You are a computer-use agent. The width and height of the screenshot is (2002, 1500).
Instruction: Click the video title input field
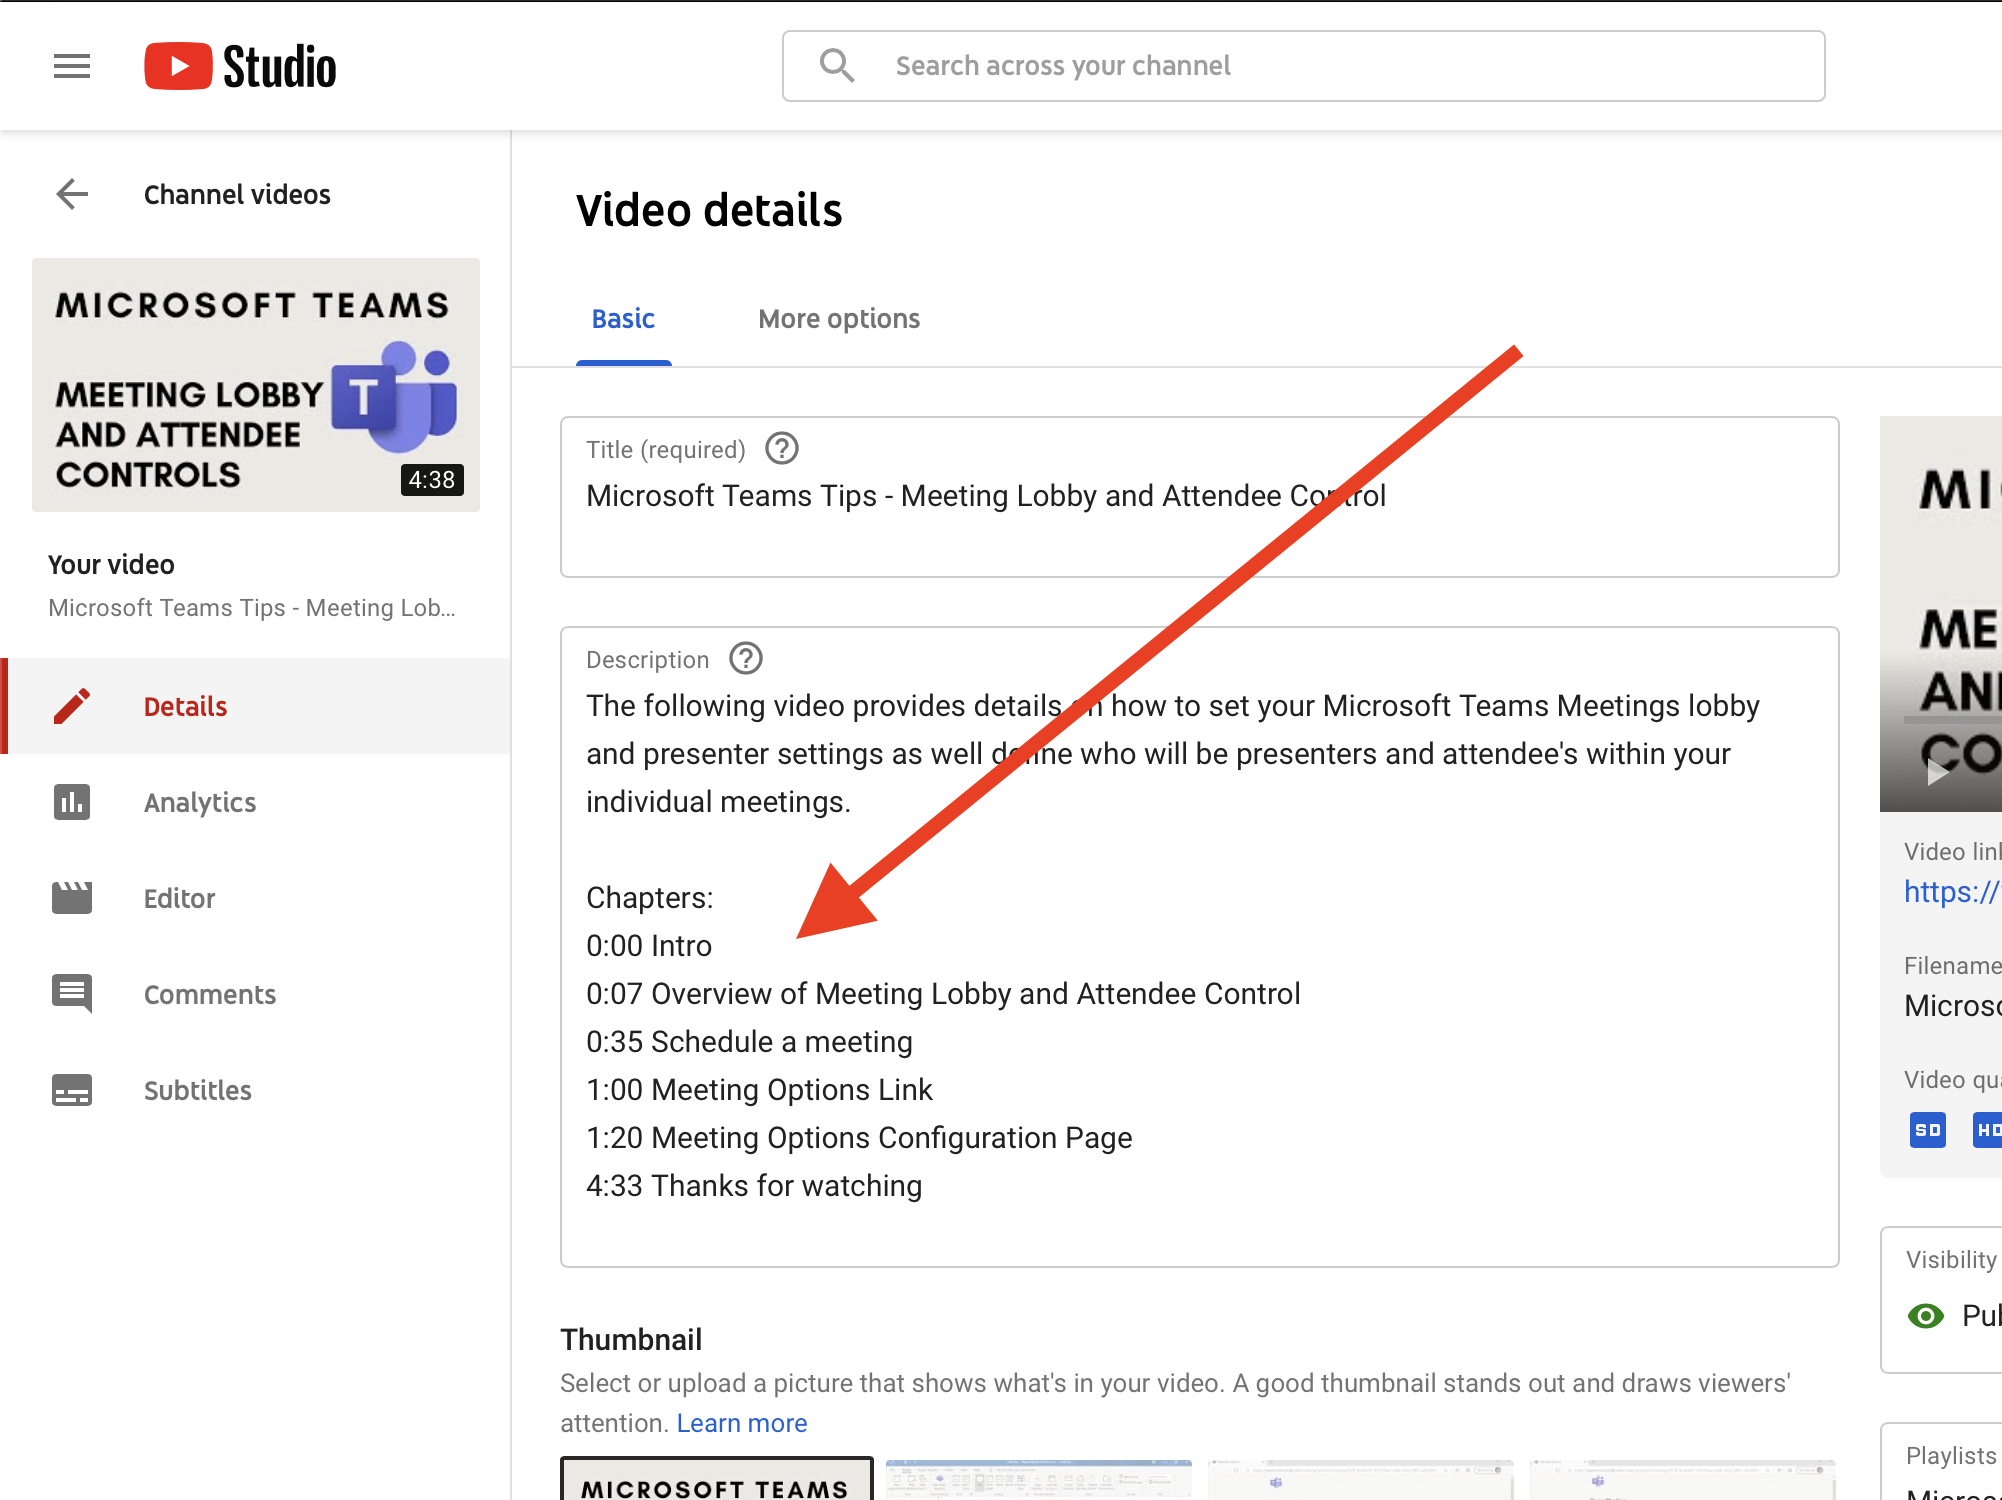coord(1200,495)
